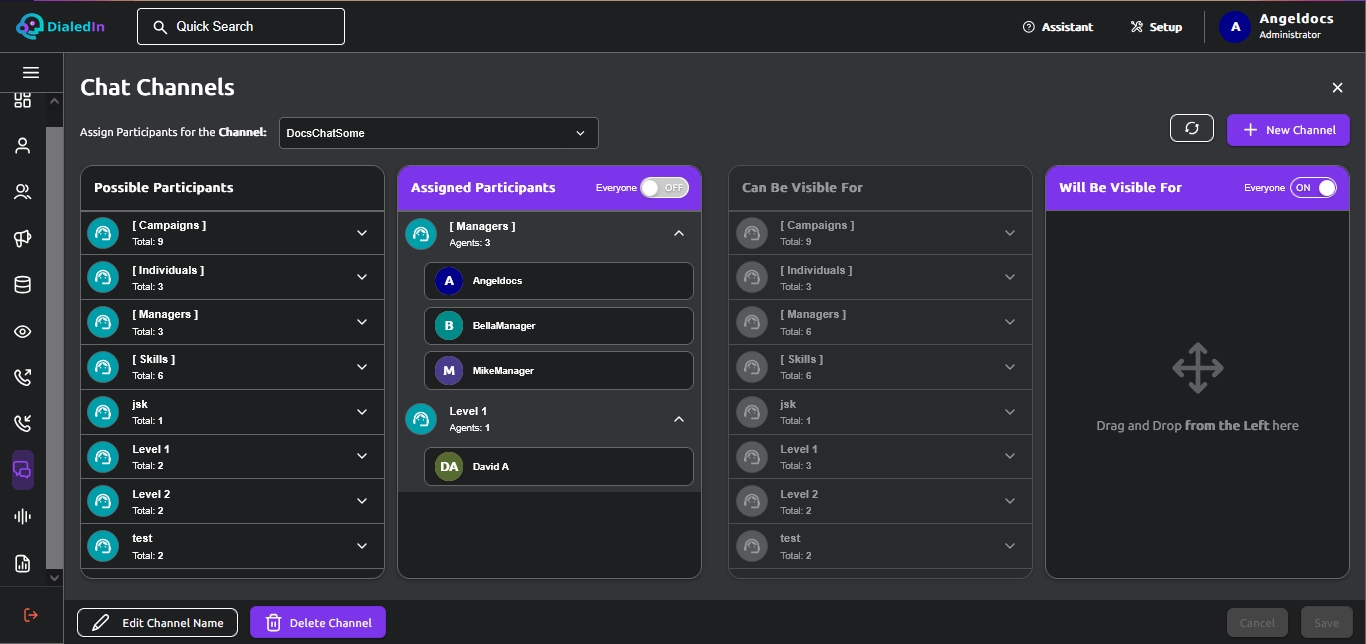Click the logout icon in sidebar
1366x644 pixels.
click(x=30, y=615)
